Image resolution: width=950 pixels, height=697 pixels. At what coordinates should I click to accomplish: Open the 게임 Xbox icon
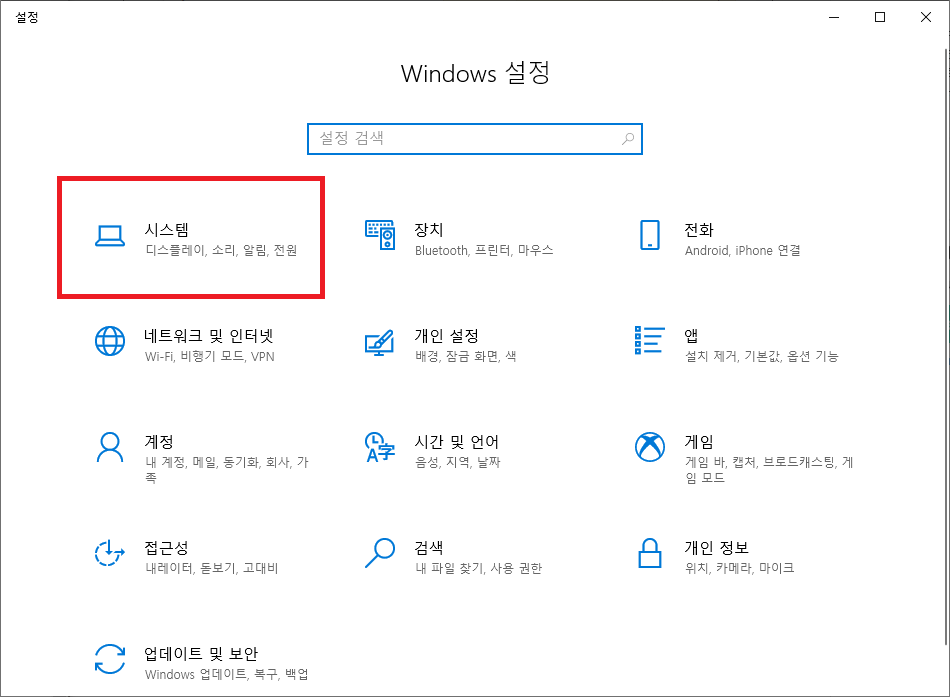pyautogui.click(x=649, y=447)
